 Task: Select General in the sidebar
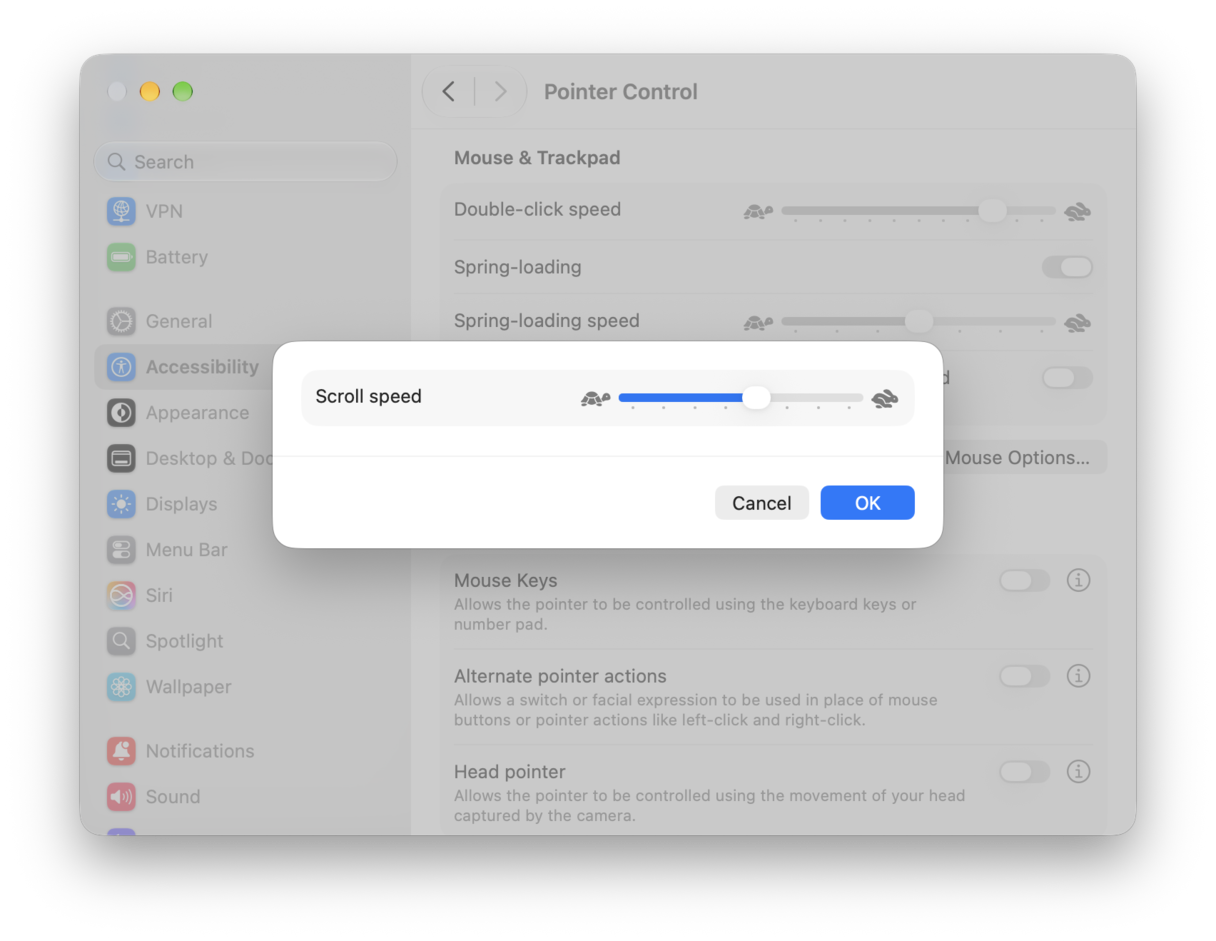245,321
